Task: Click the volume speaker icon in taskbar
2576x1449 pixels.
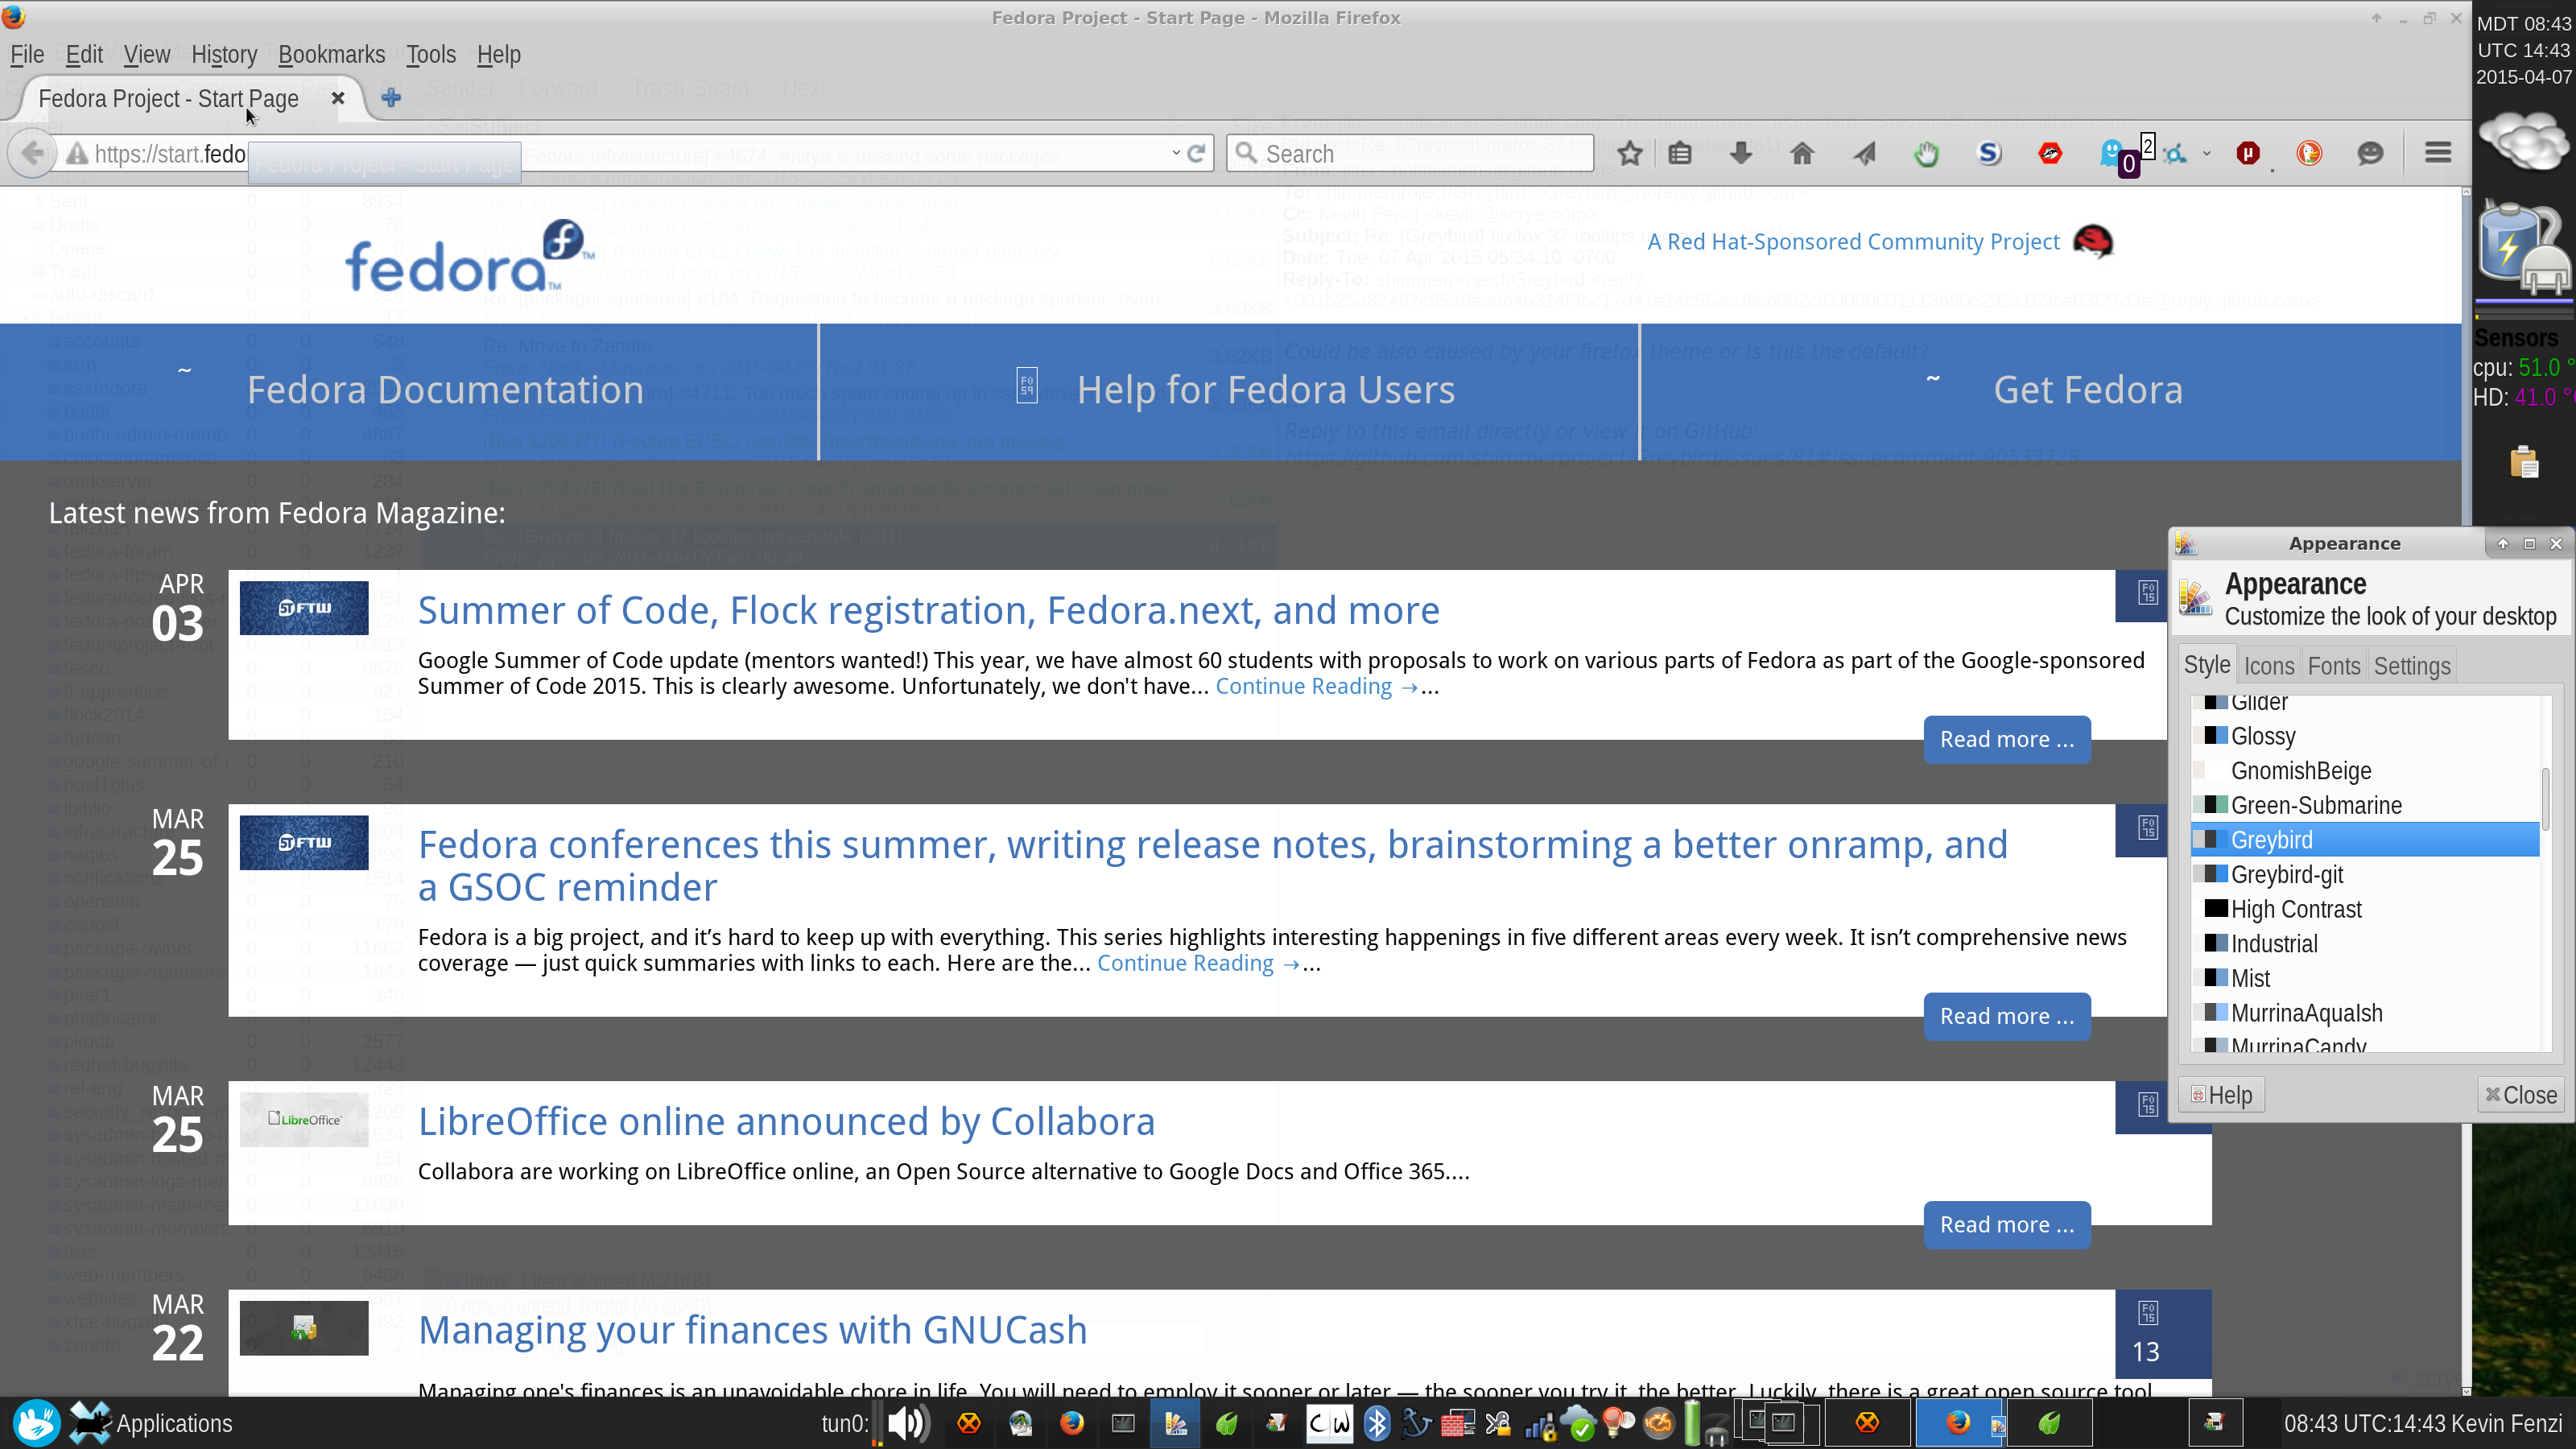Action: tap(908, 1423)
